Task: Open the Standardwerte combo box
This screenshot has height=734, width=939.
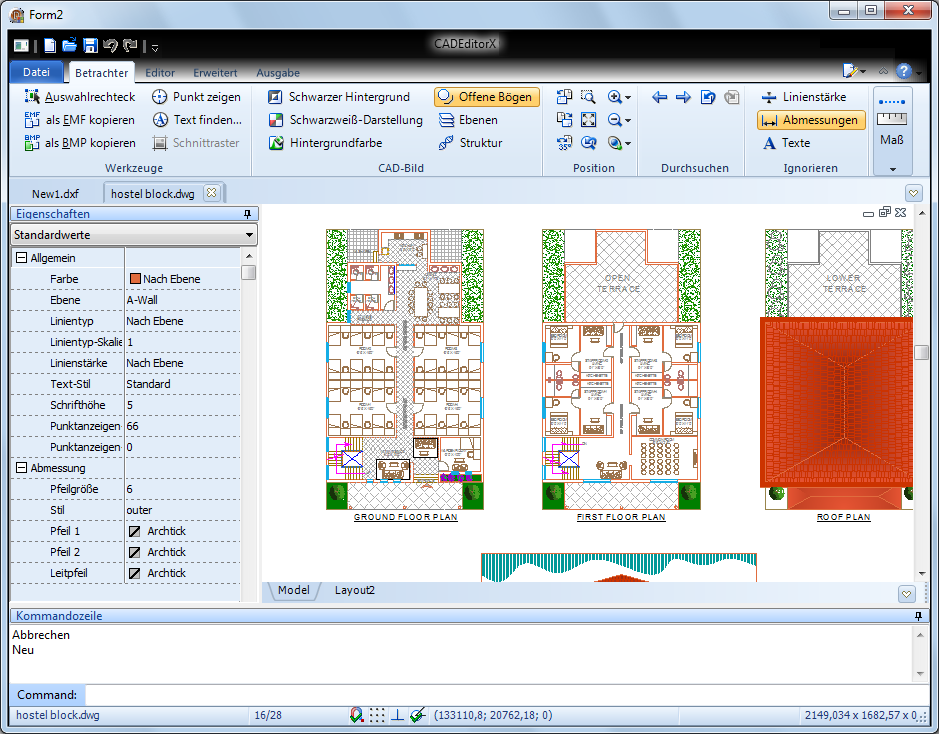Action: (133, 235)
